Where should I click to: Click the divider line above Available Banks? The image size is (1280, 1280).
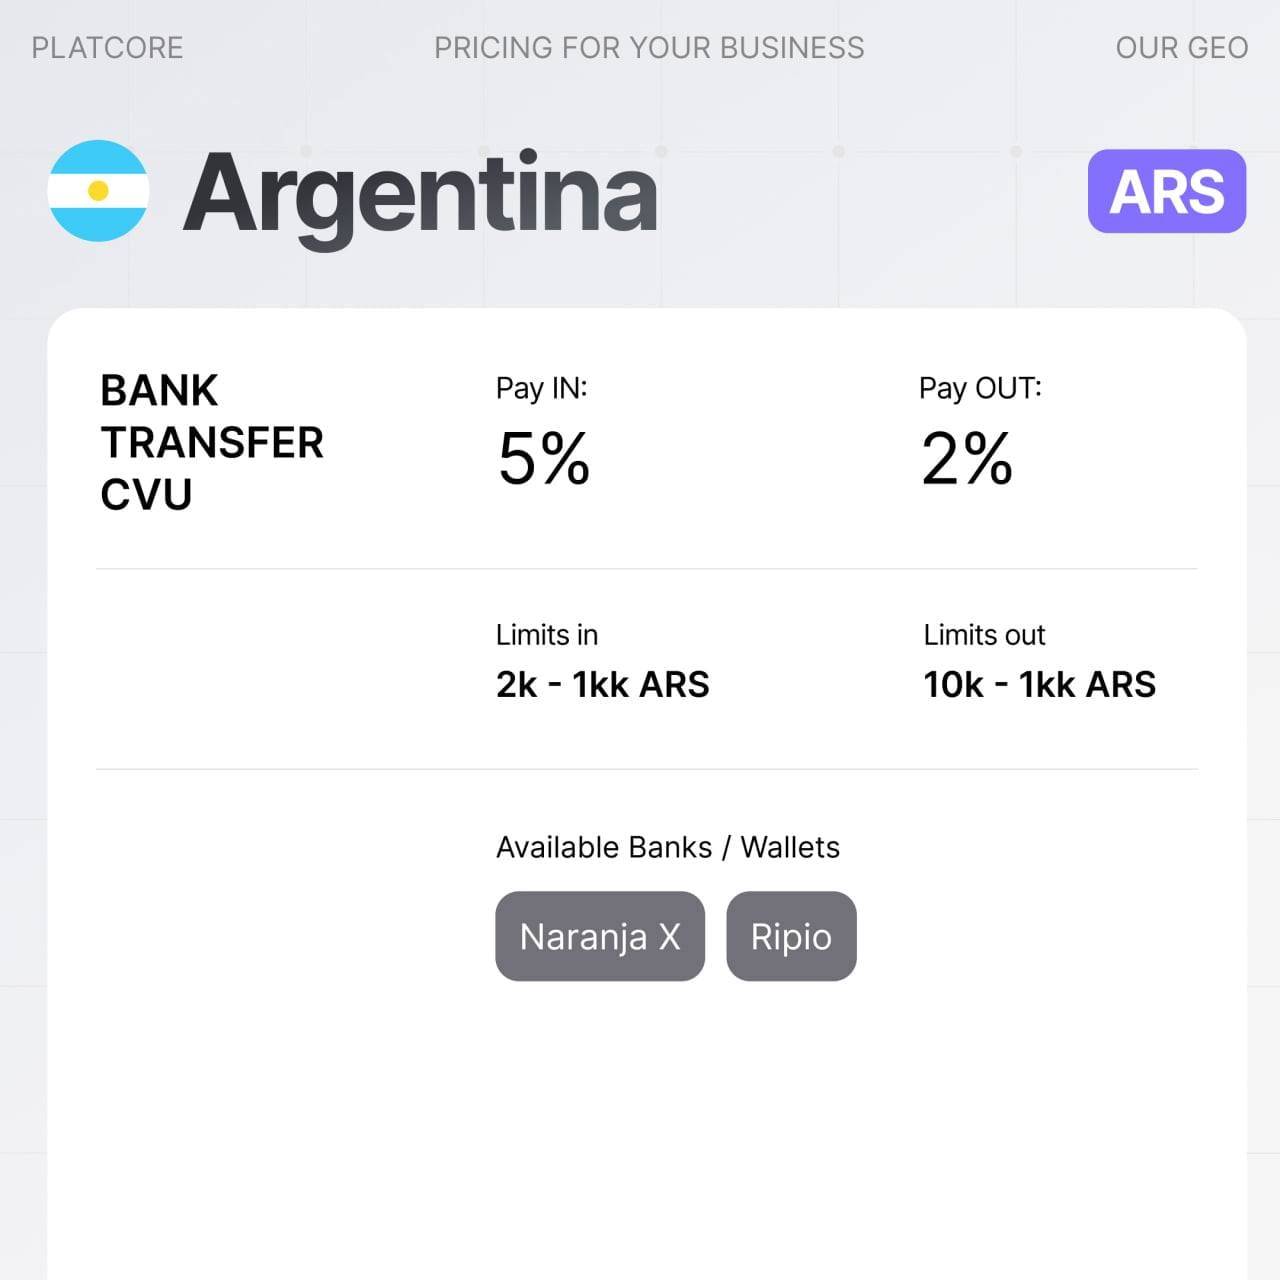646,769
